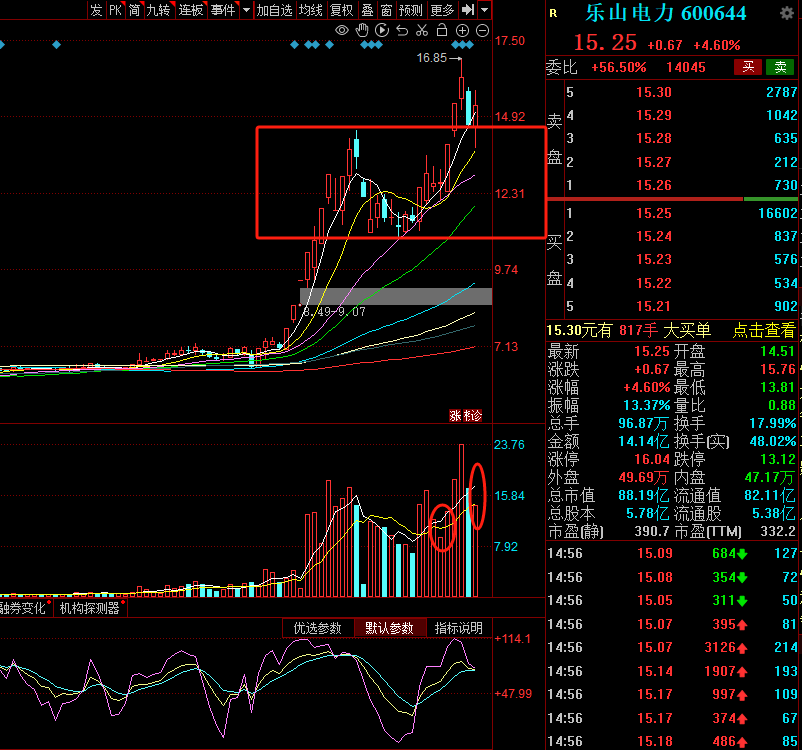The width and height of the screenshot is (802, 750).
Task: Select the hand pan tool
Action: [362, 31]
